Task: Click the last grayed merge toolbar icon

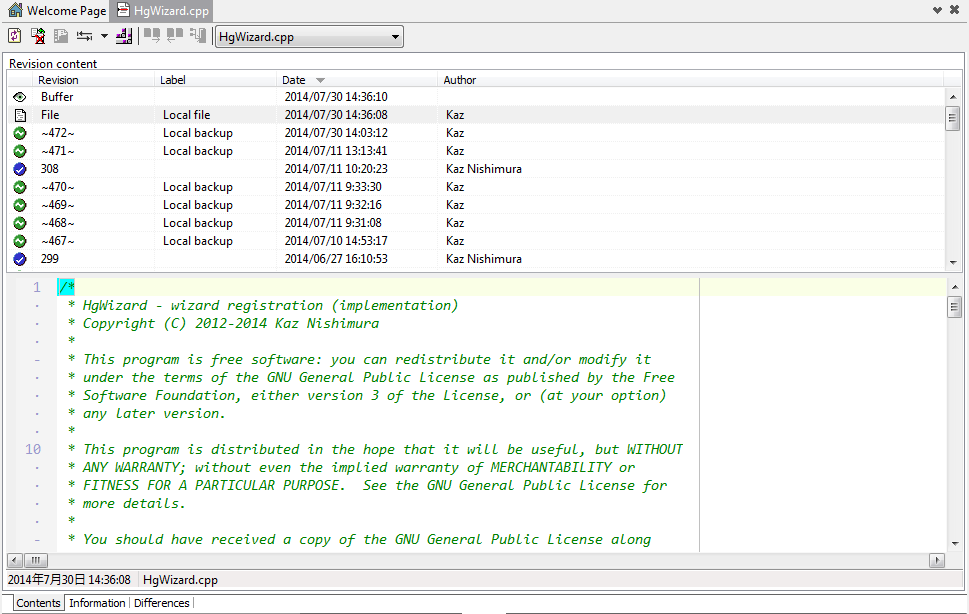Action: [198, 36]
